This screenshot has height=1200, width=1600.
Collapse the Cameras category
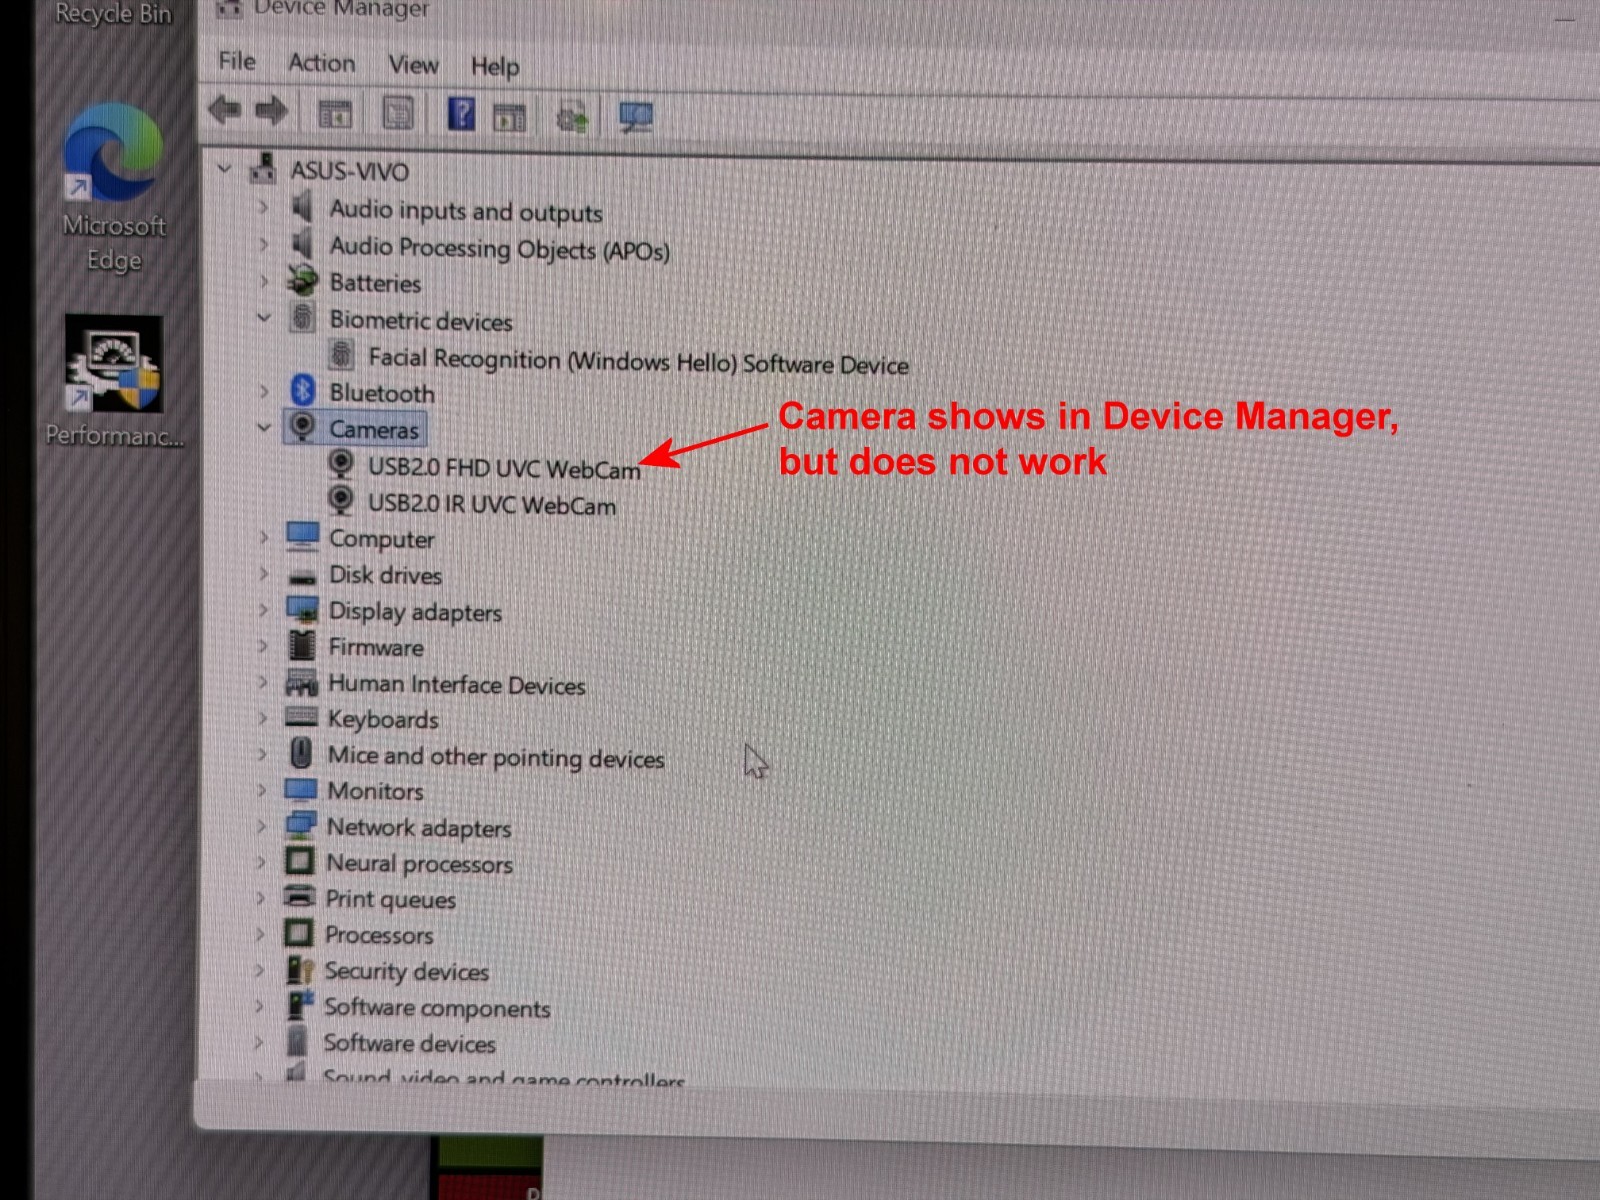(264, 428)
